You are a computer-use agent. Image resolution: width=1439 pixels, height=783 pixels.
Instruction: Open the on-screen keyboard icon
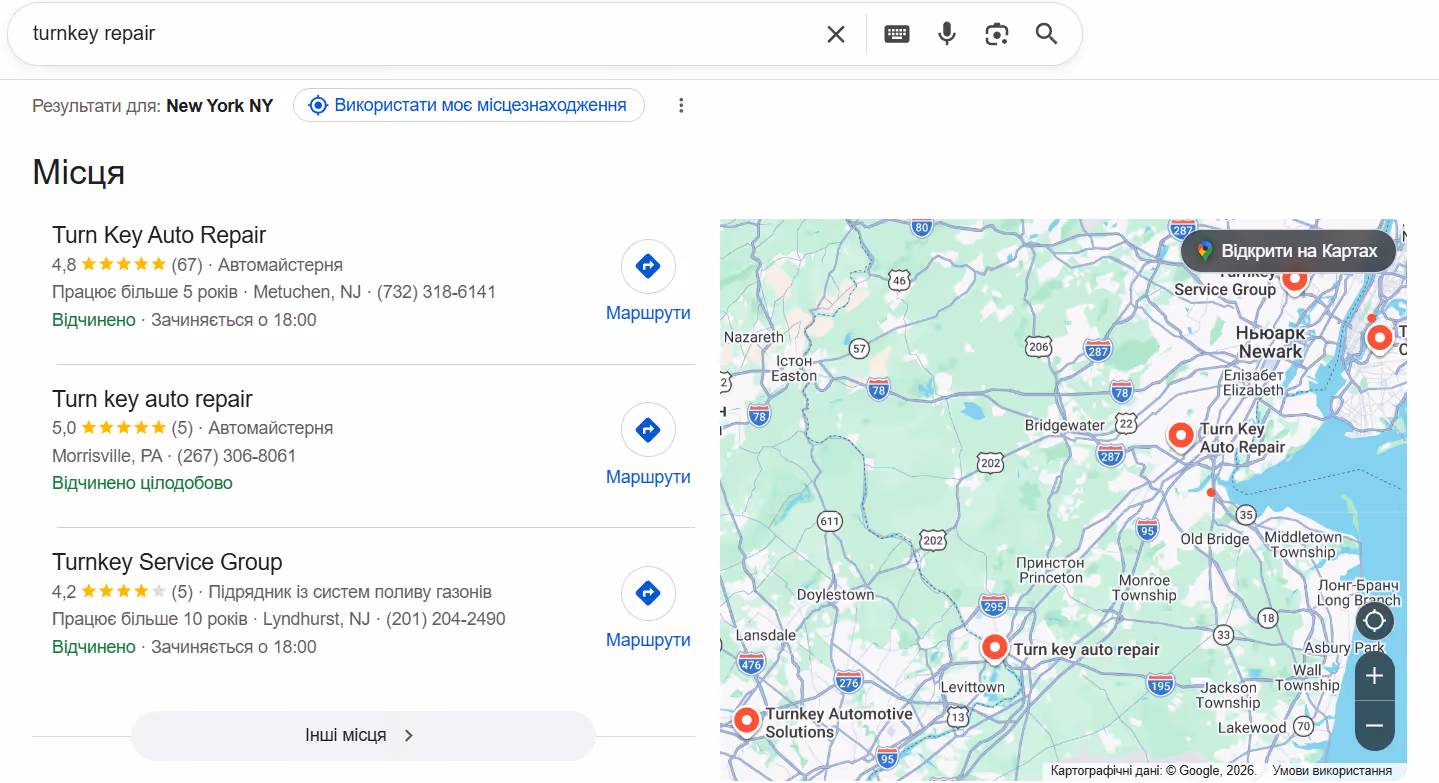click(x=897, y=34)
